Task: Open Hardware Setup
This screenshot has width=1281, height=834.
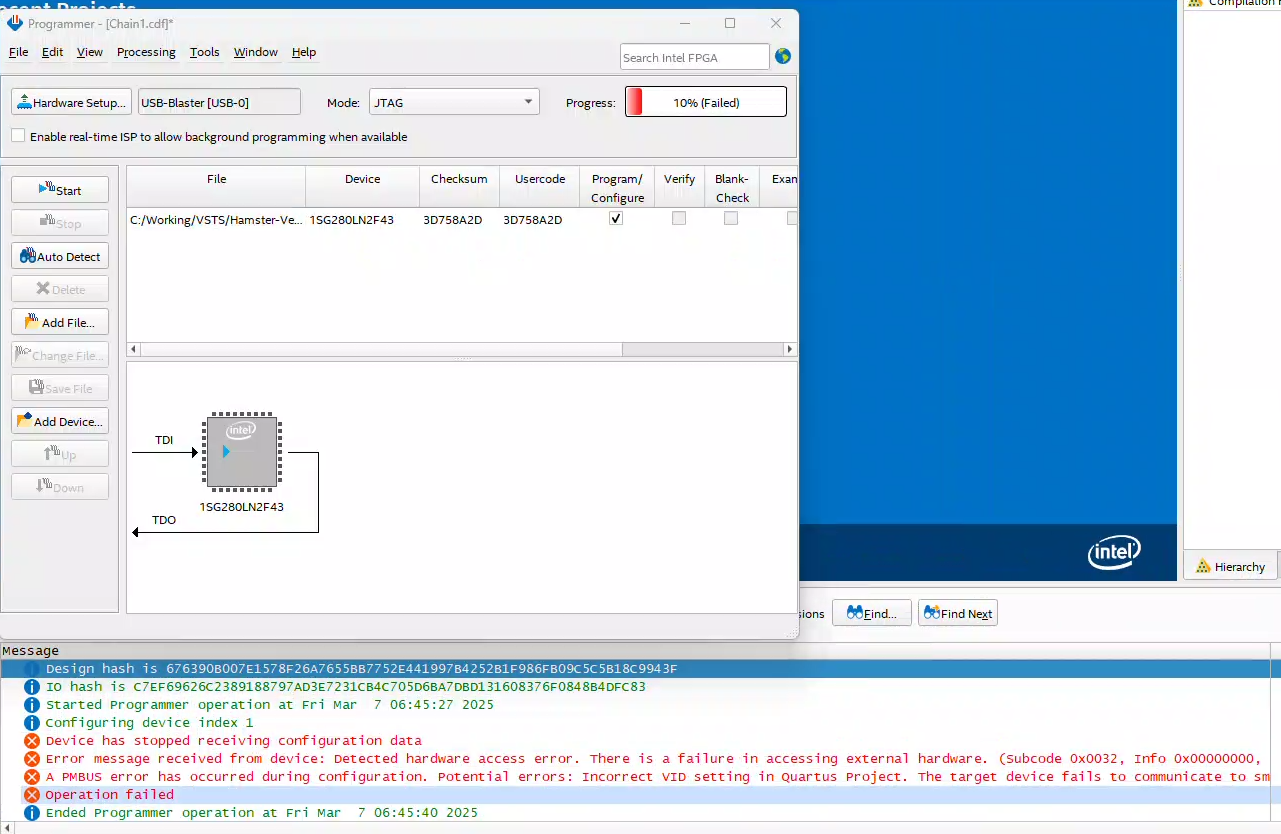Action: [x=72, y=102]
